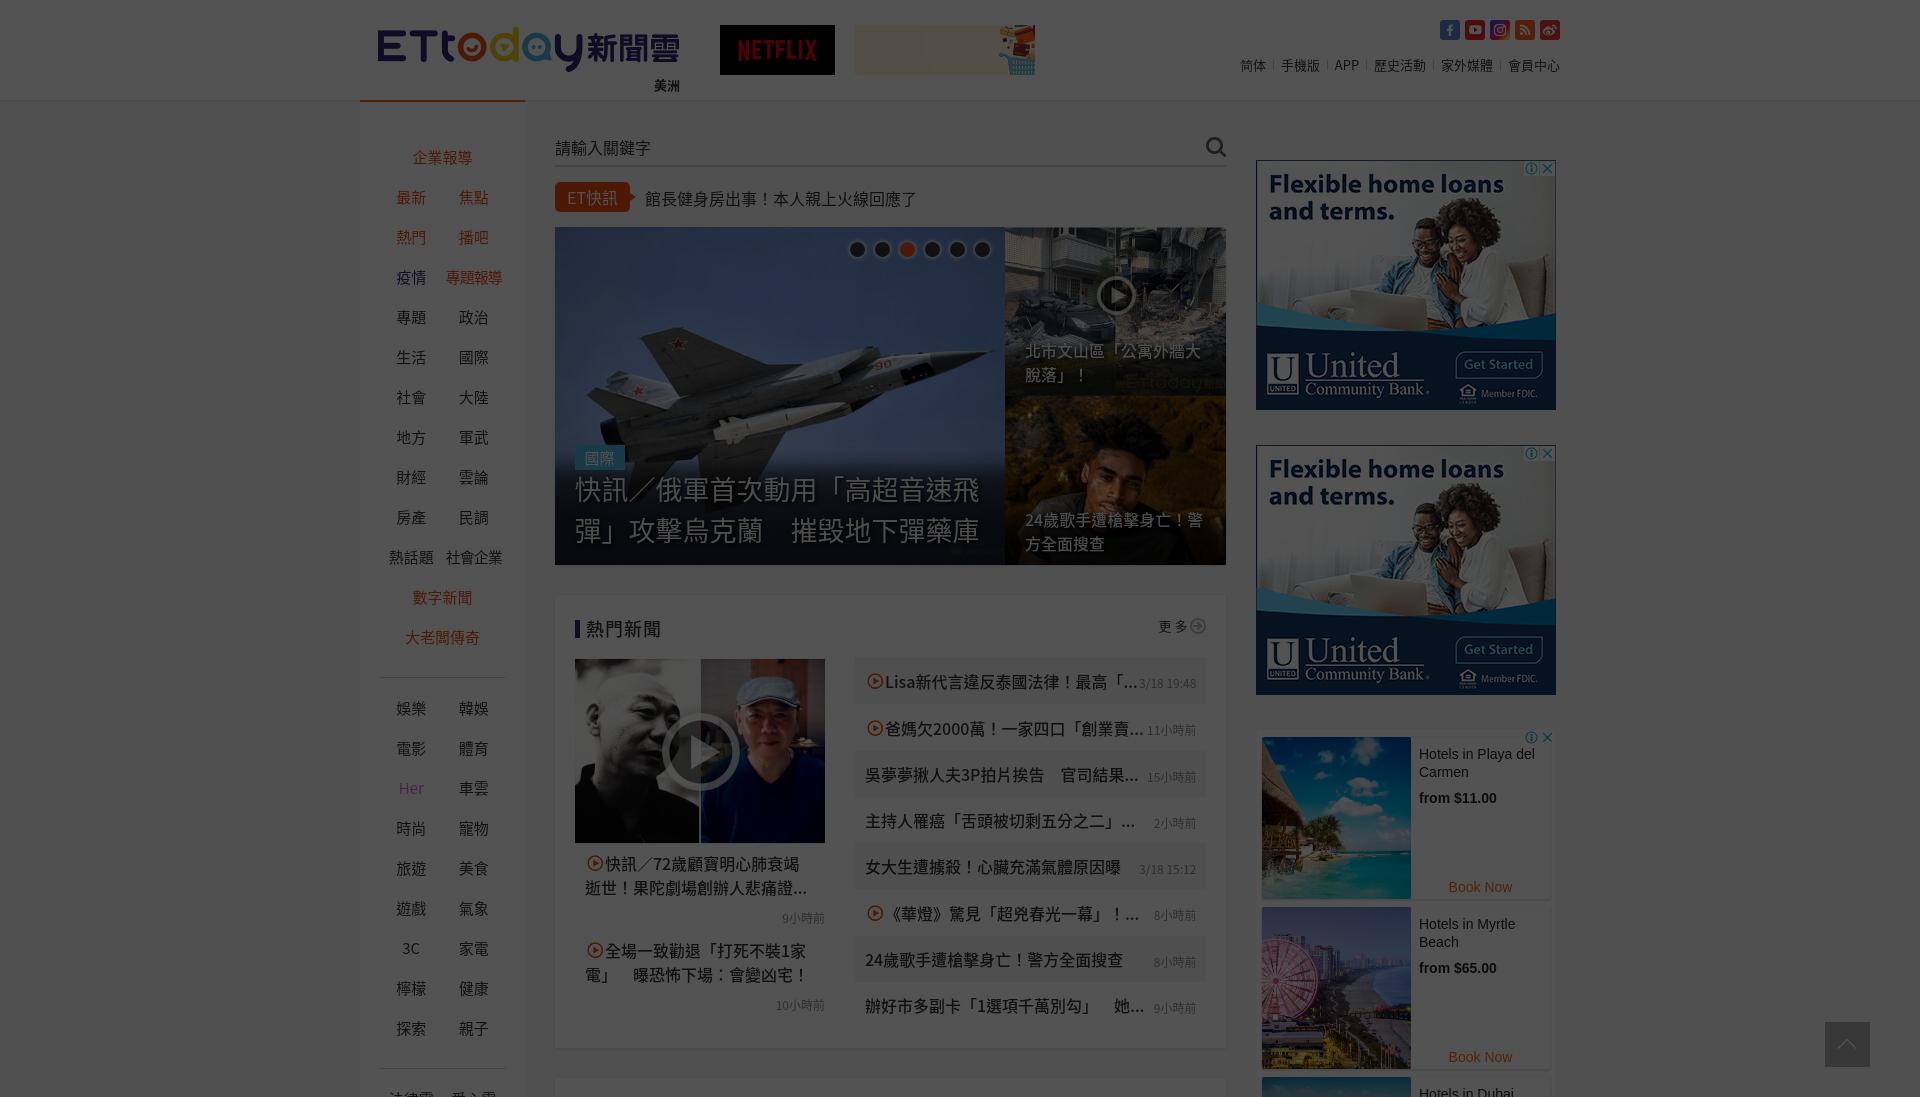The height and width of the screenshot is (1097, 1920).
Task: Open 播吧 category
Action: (x=473, y=237)
